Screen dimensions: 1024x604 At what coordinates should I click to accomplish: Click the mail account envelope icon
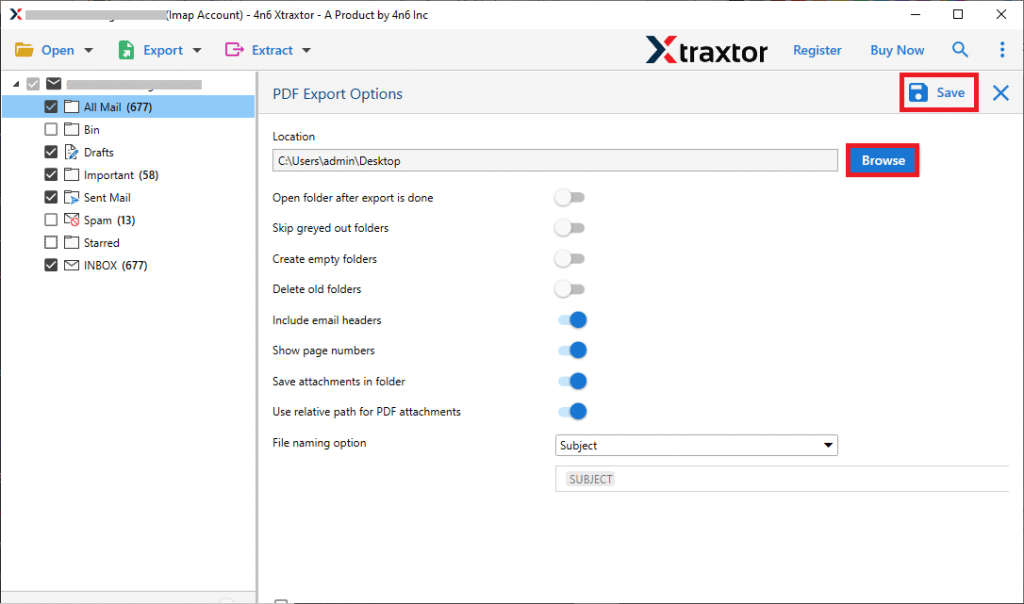point(54,84)
